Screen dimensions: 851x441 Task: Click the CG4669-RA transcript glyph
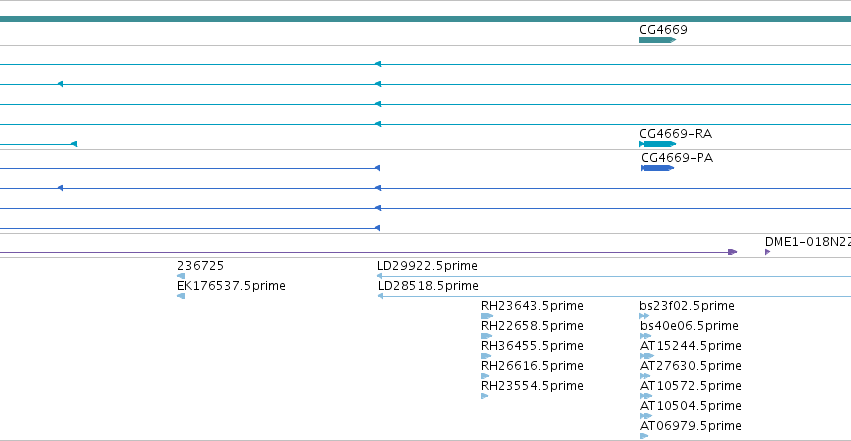click(657, 144)
